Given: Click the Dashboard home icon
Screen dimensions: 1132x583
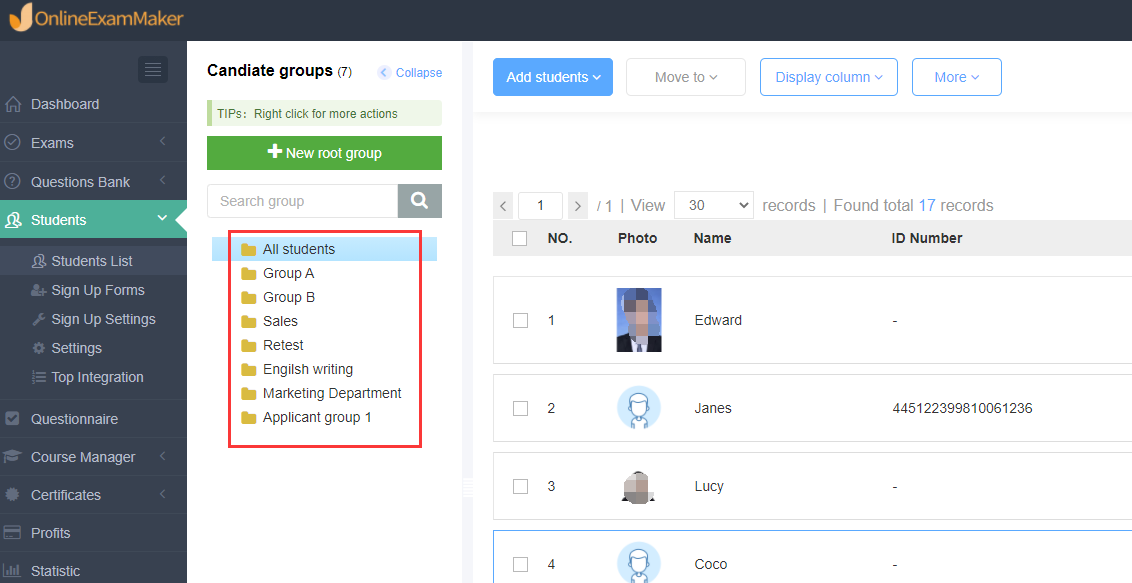Looking at the screenshot, I should [12, 104].
